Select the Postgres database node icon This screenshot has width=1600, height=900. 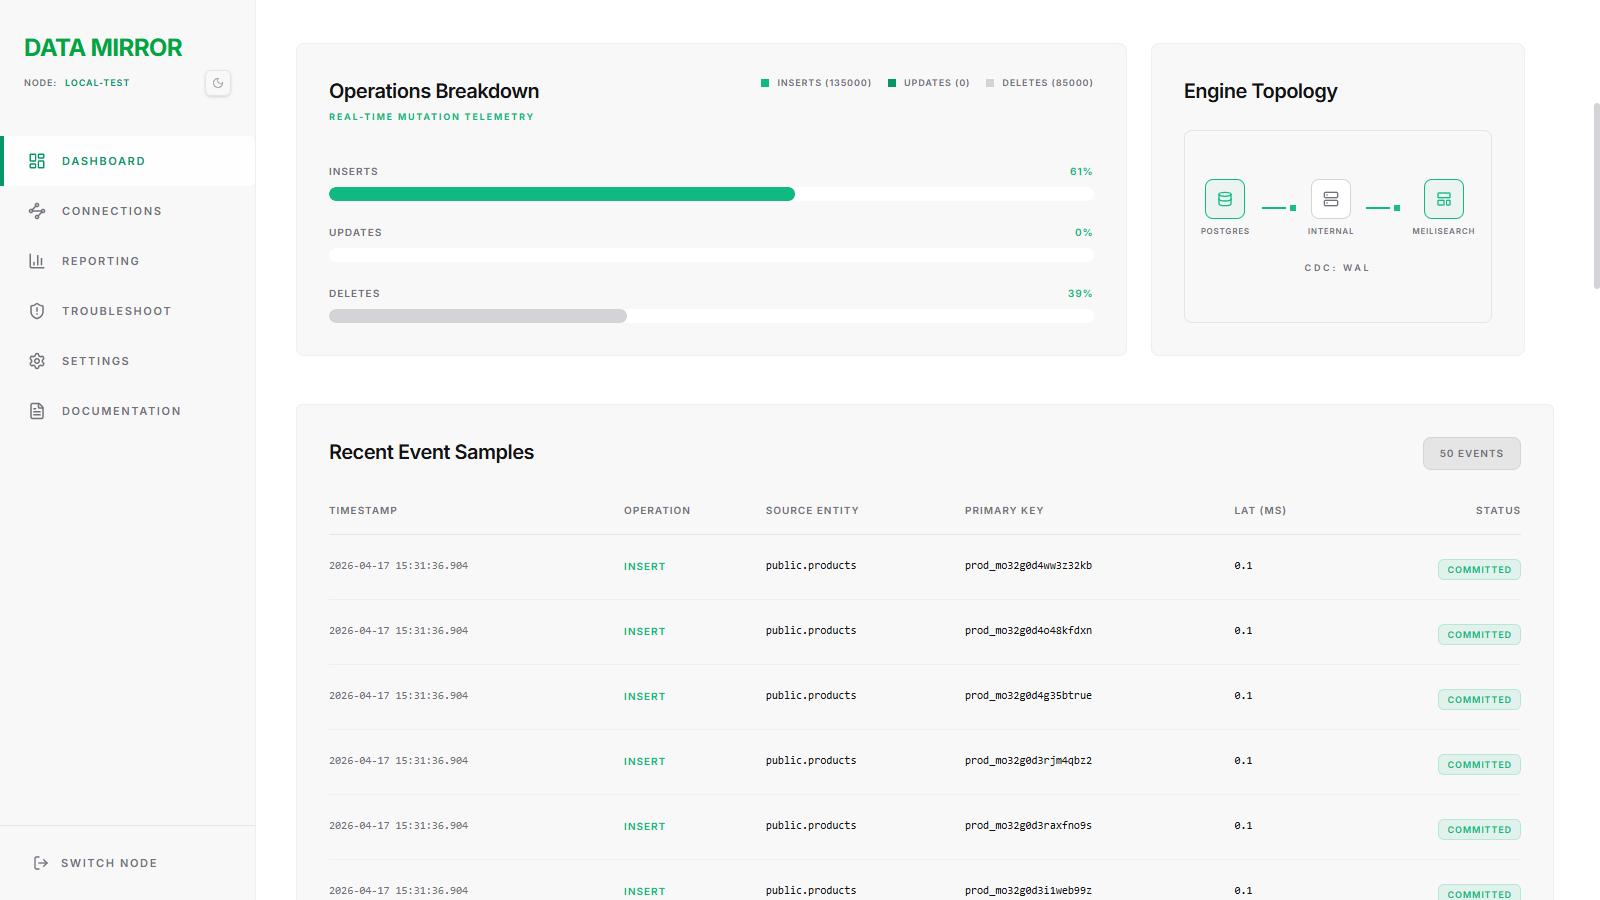click(x=1225, y=199)
